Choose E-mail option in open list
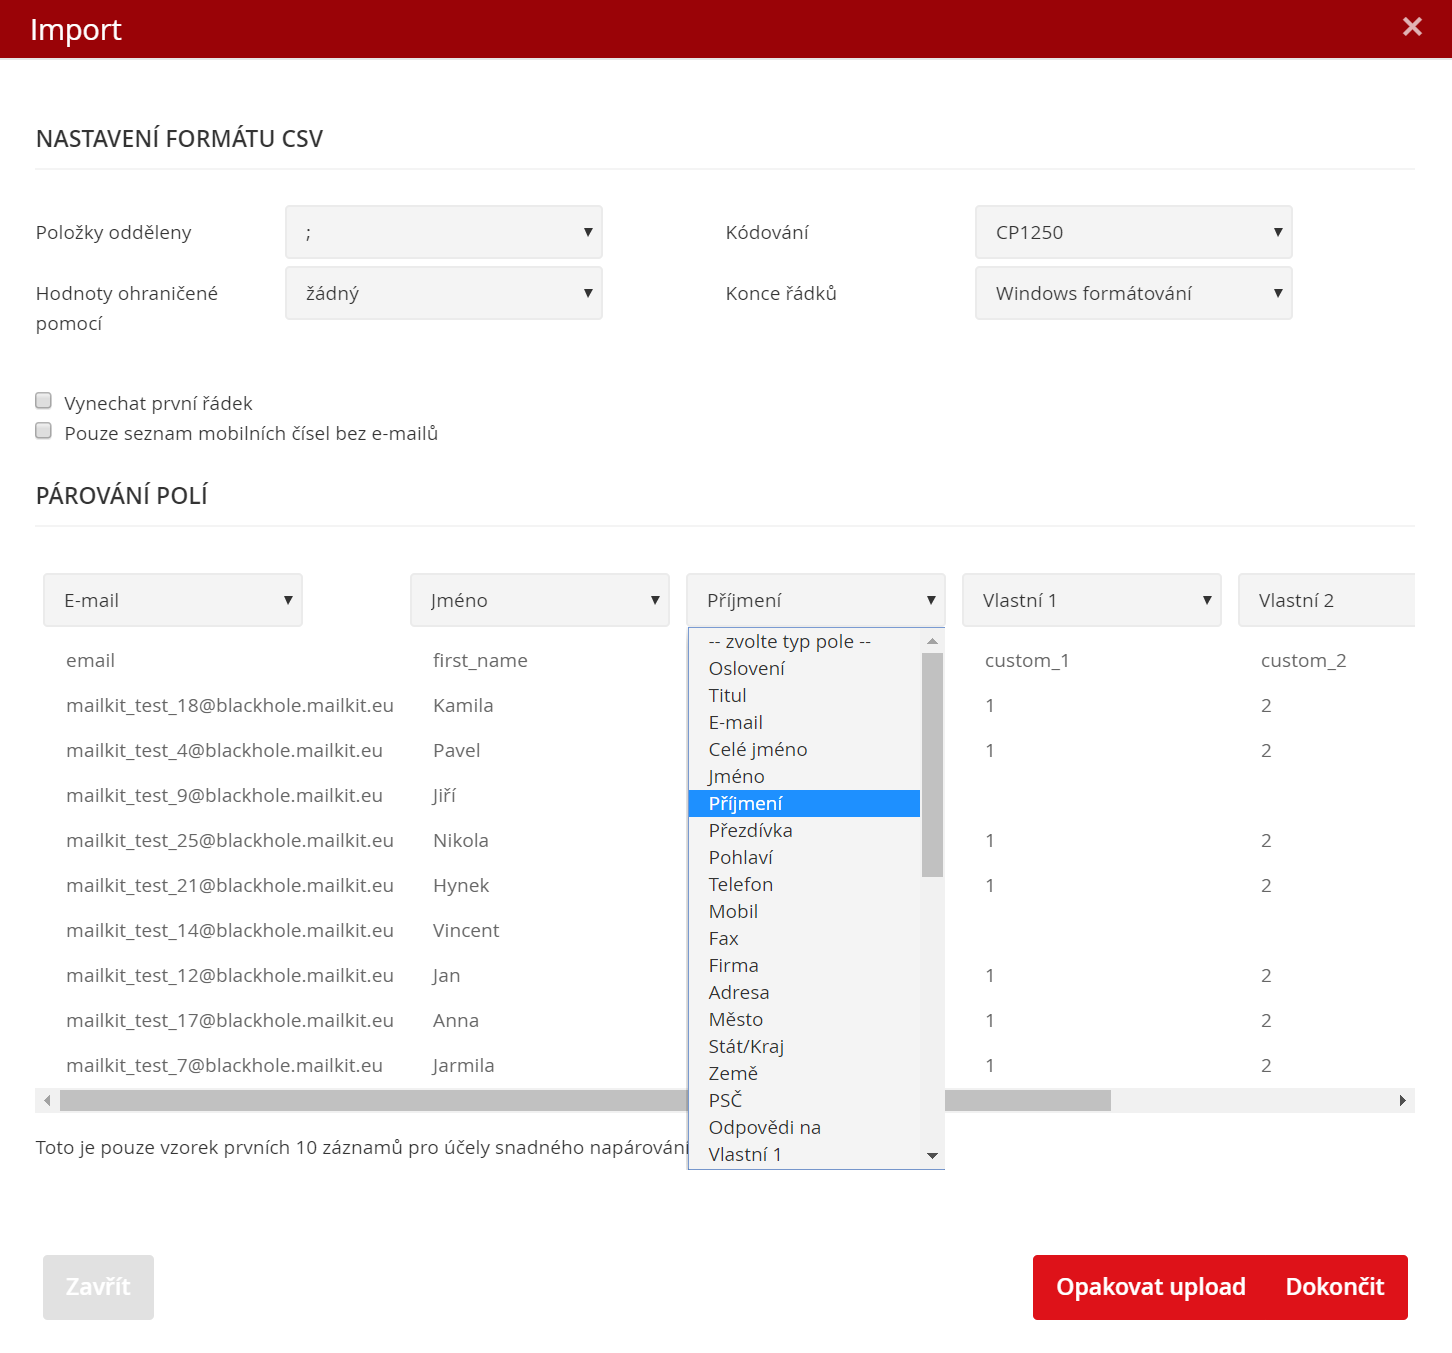 [x=804, y=723]
